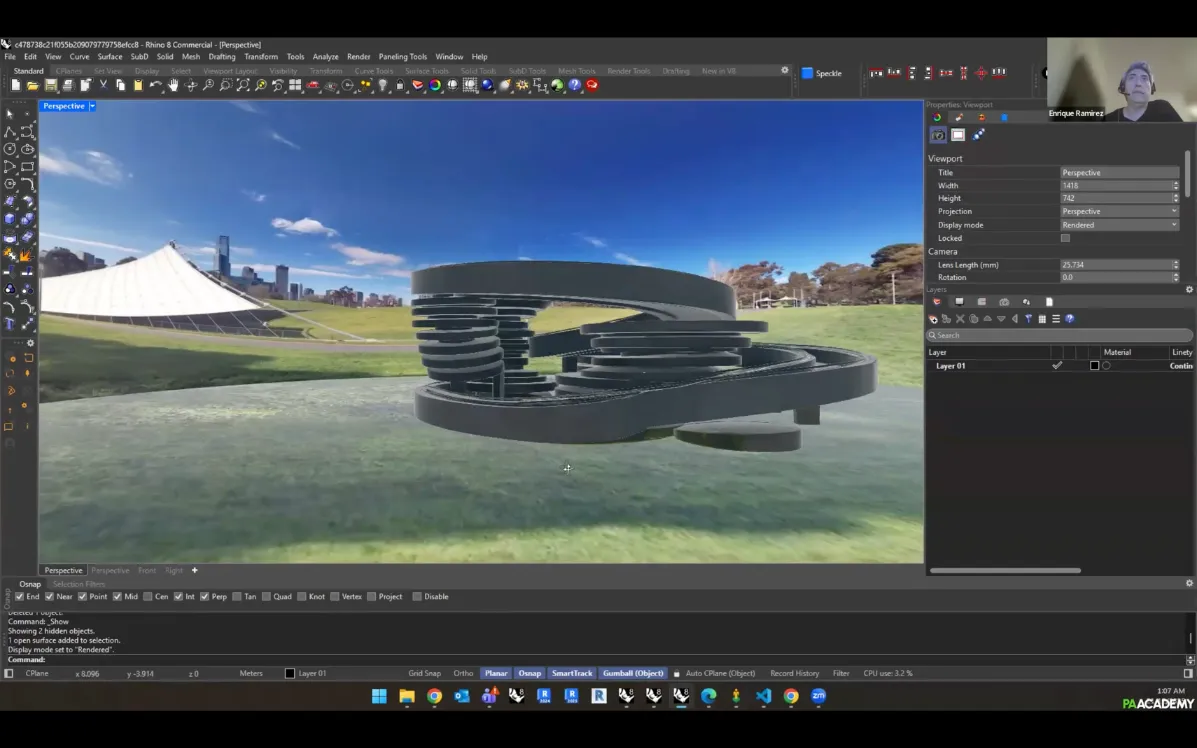This screenshot has height=748, width=1197.
Task: Toggle the Ortho status bar button
Action: (x=463, y=674)
